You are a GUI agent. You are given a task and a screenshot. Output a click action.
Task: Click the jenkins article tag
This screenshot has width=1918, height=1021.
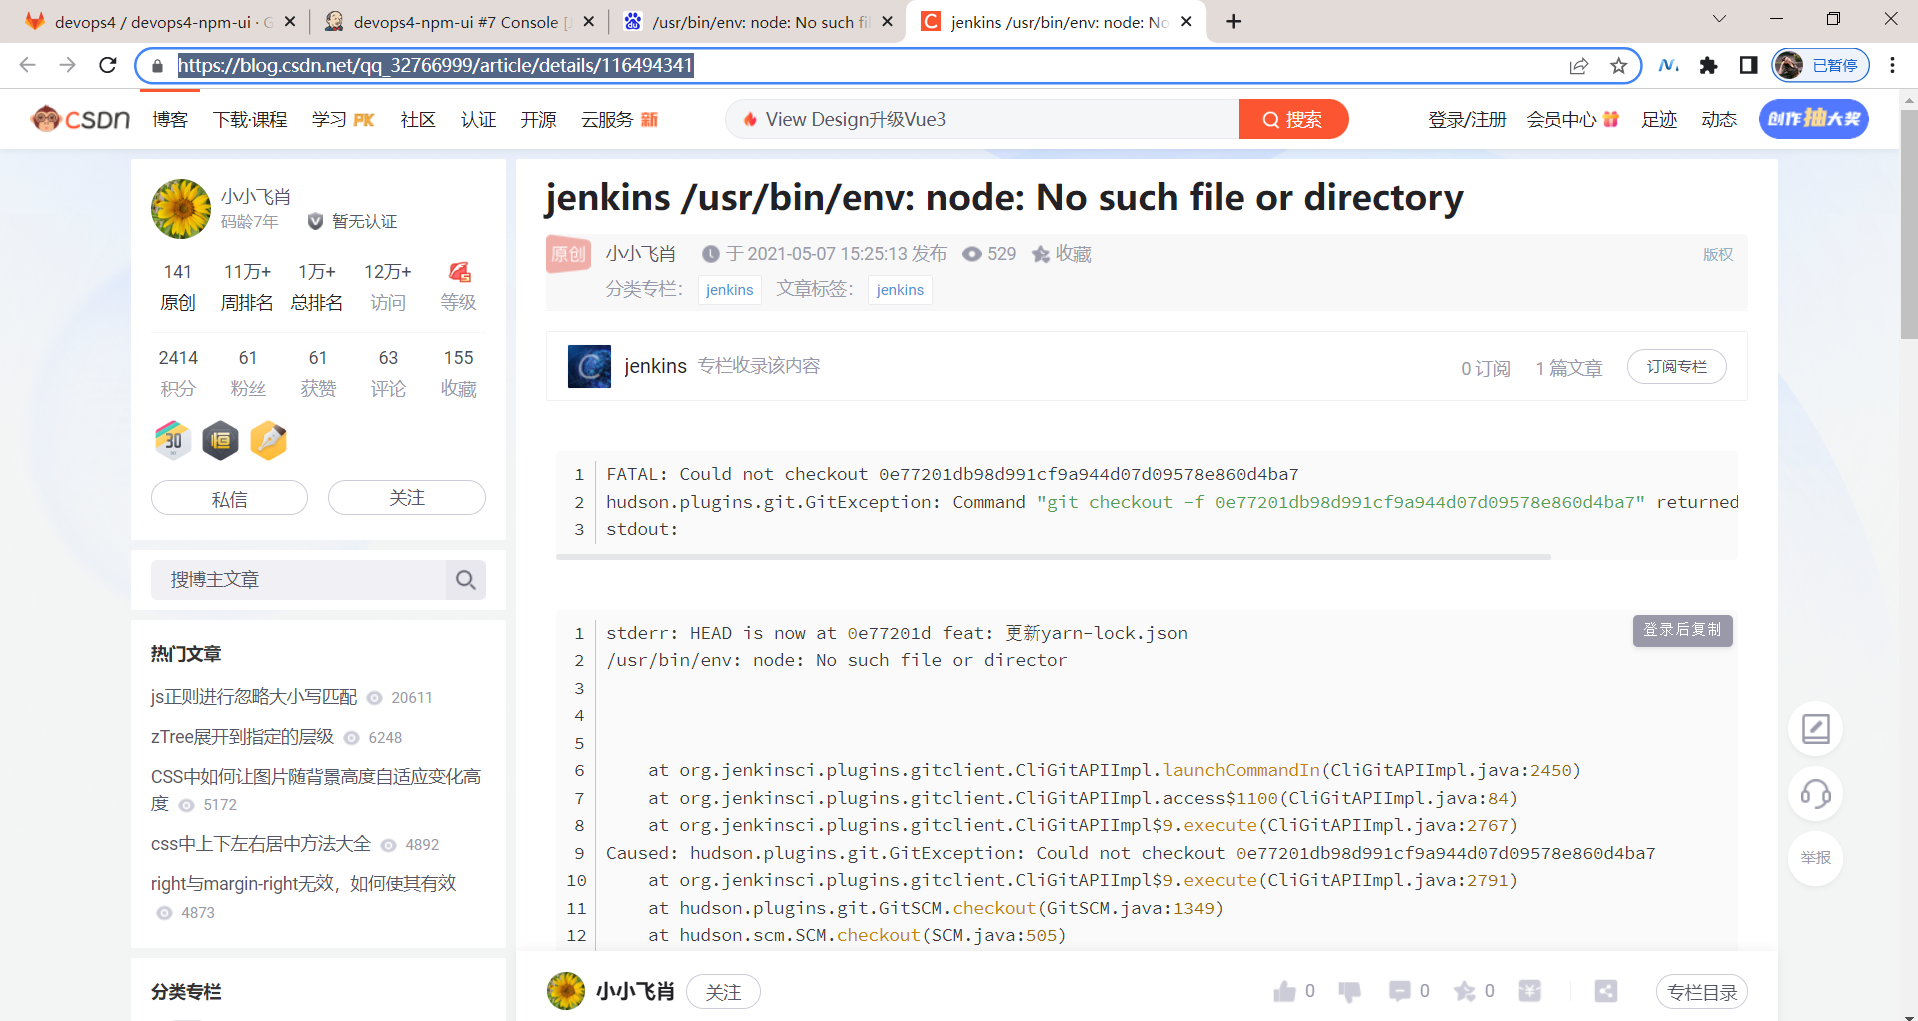900,290
